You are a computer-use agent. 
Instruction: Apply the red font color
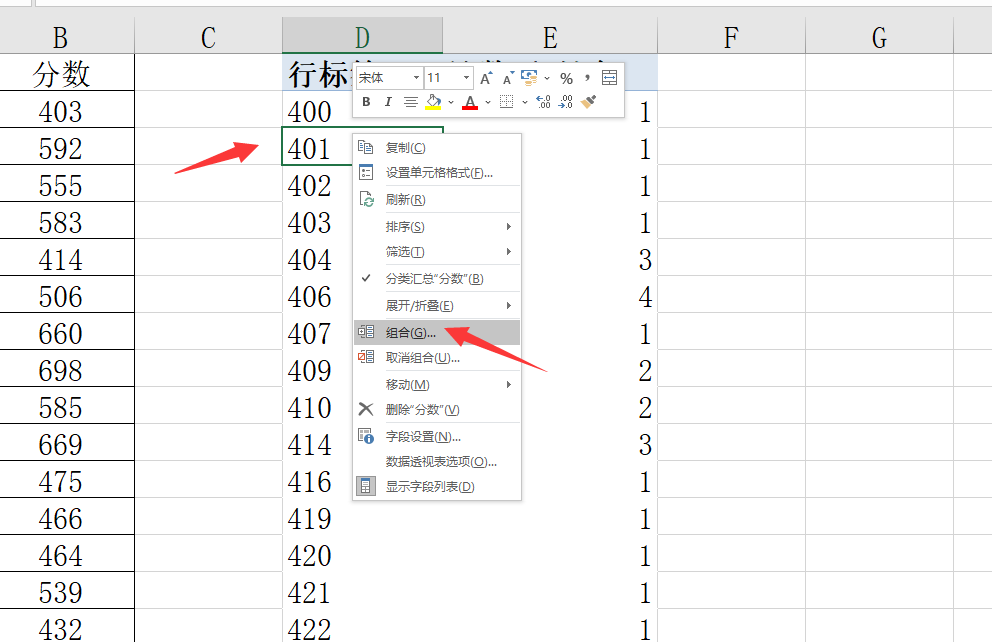(x=470, y=102)
